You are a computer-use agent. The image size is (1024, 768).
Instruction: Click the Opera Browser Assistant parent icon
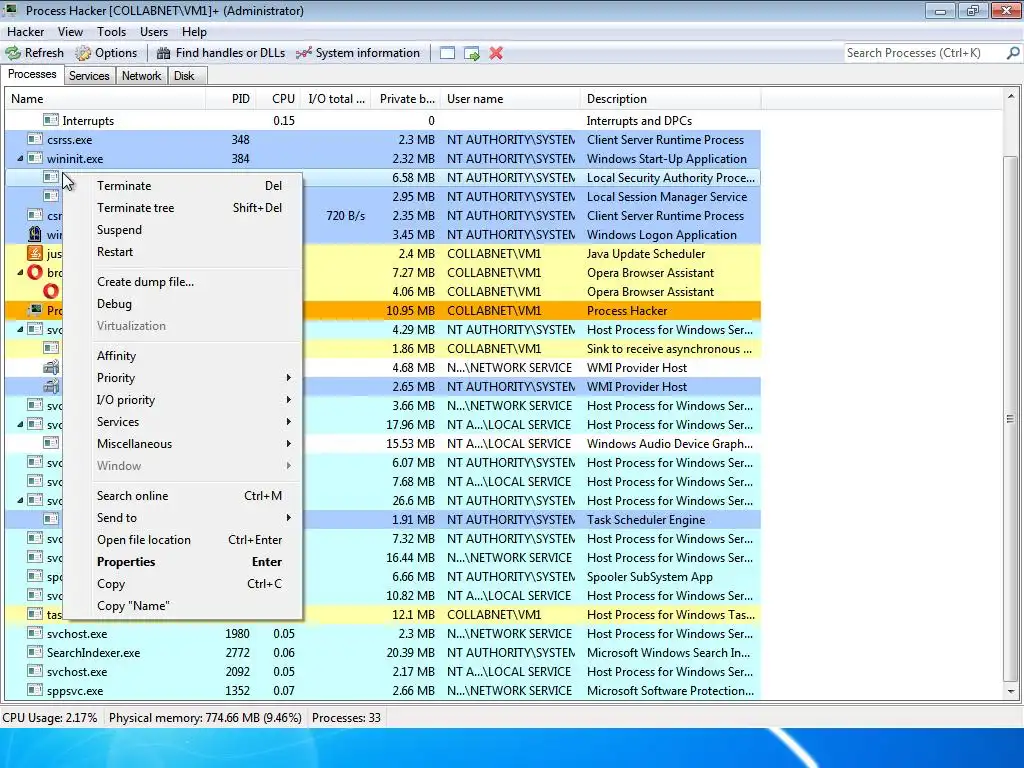click(x=35, y=272)
